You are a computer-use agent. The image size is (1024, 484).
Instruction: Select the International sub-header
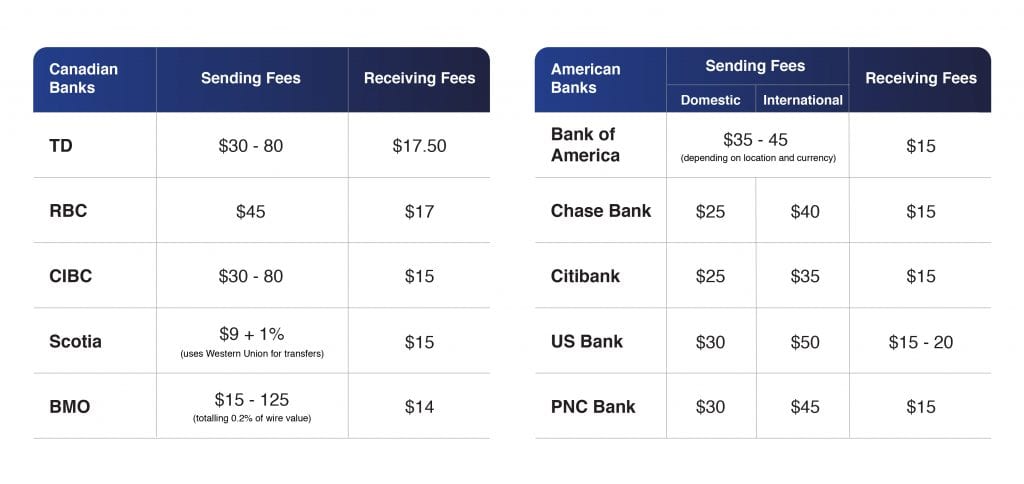coord(803,101)
